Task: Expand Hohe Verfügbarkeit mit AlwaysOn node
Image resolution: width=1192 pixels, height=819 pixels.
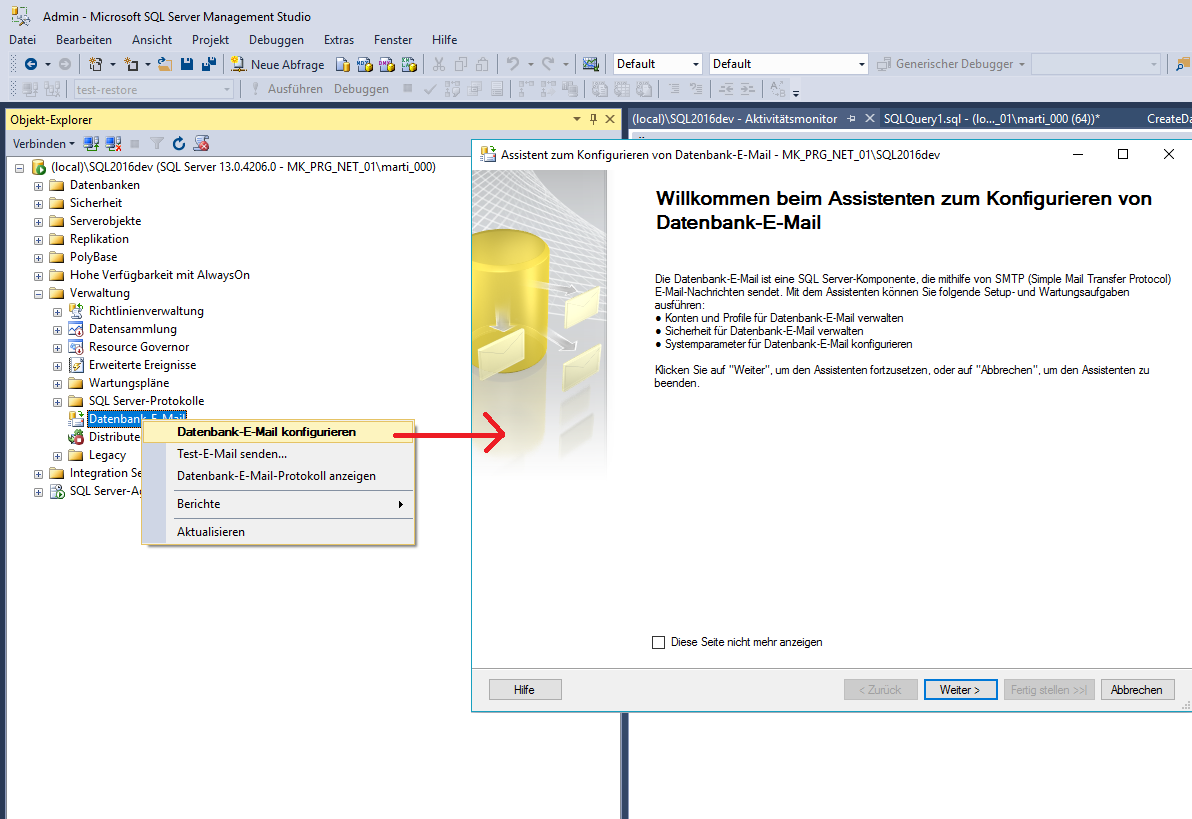Action: coord(38,276)
